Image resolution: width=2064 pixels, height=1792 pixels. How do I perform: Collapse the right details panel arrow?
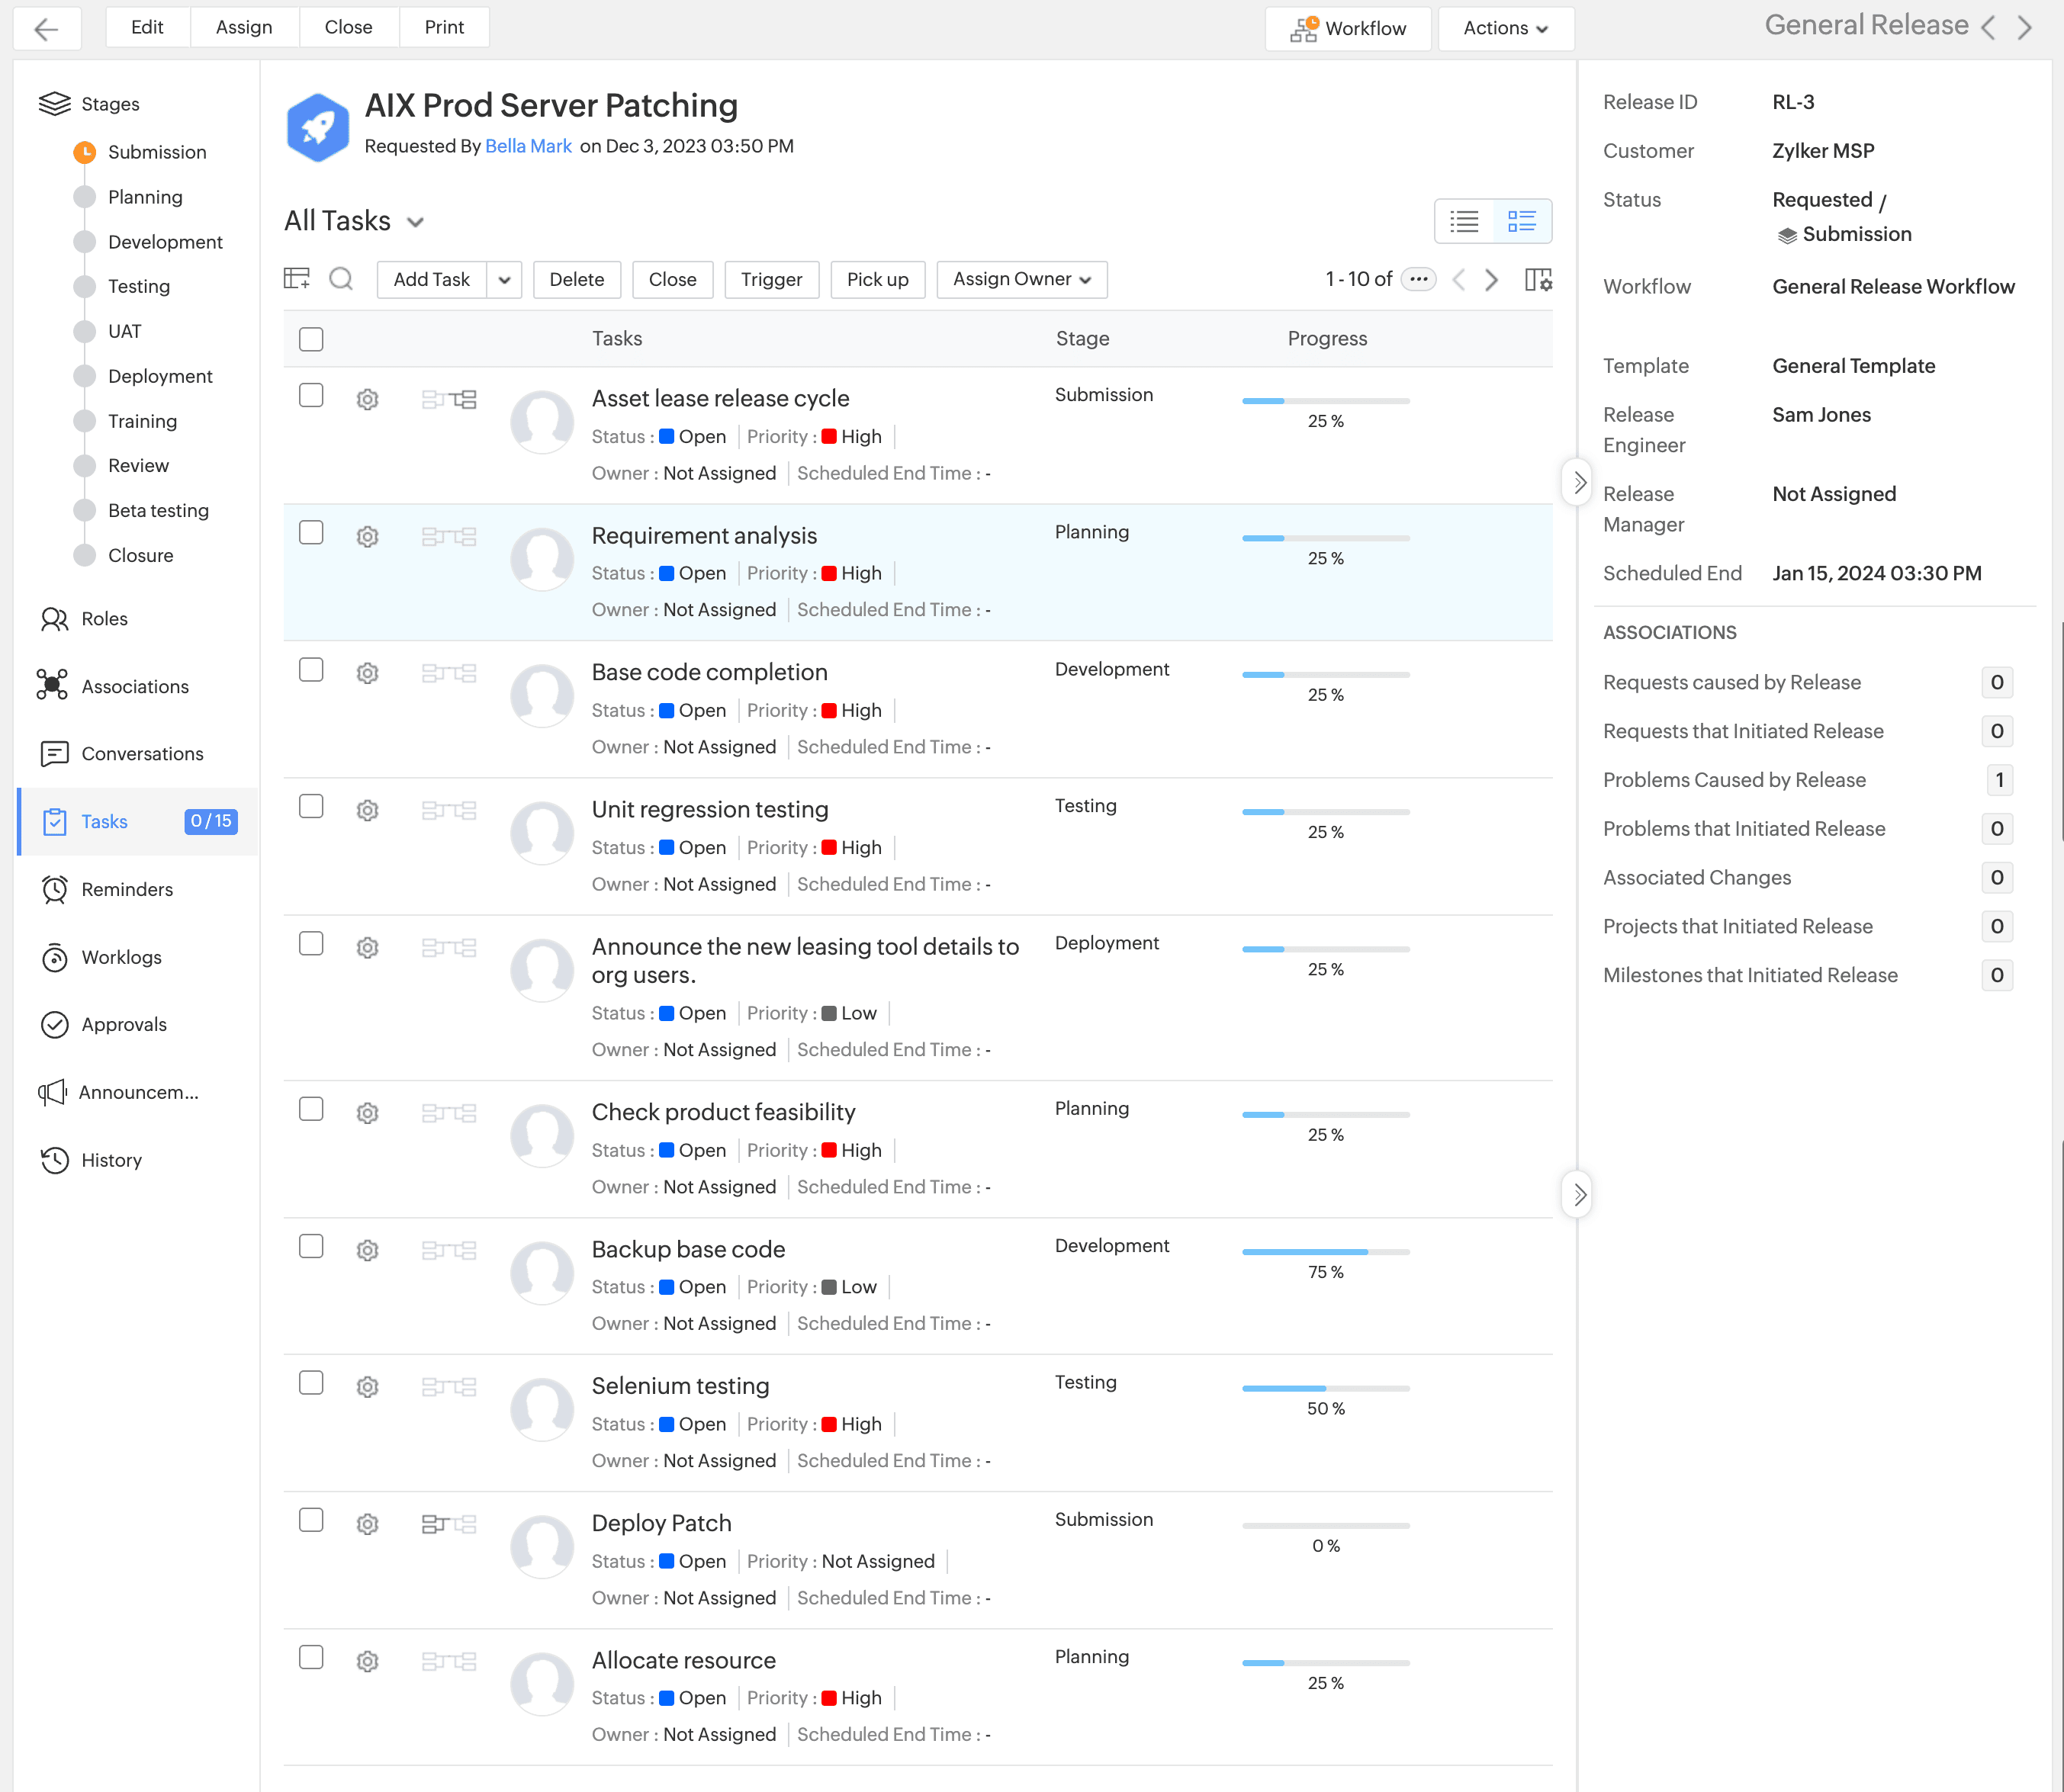(1578, 483)
